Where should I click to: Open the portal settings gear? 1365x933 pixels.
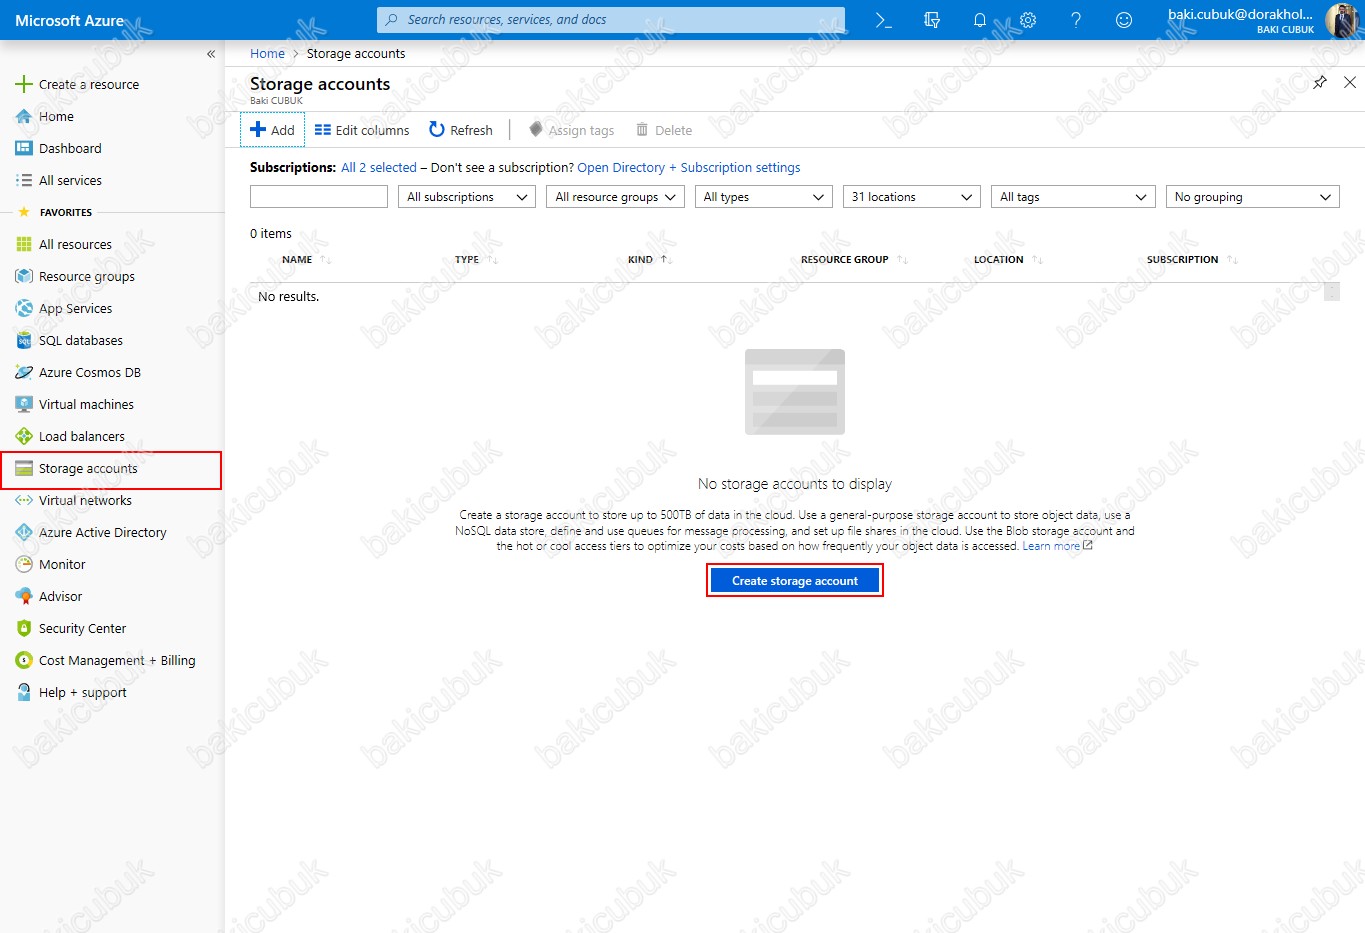[1028, 20]
